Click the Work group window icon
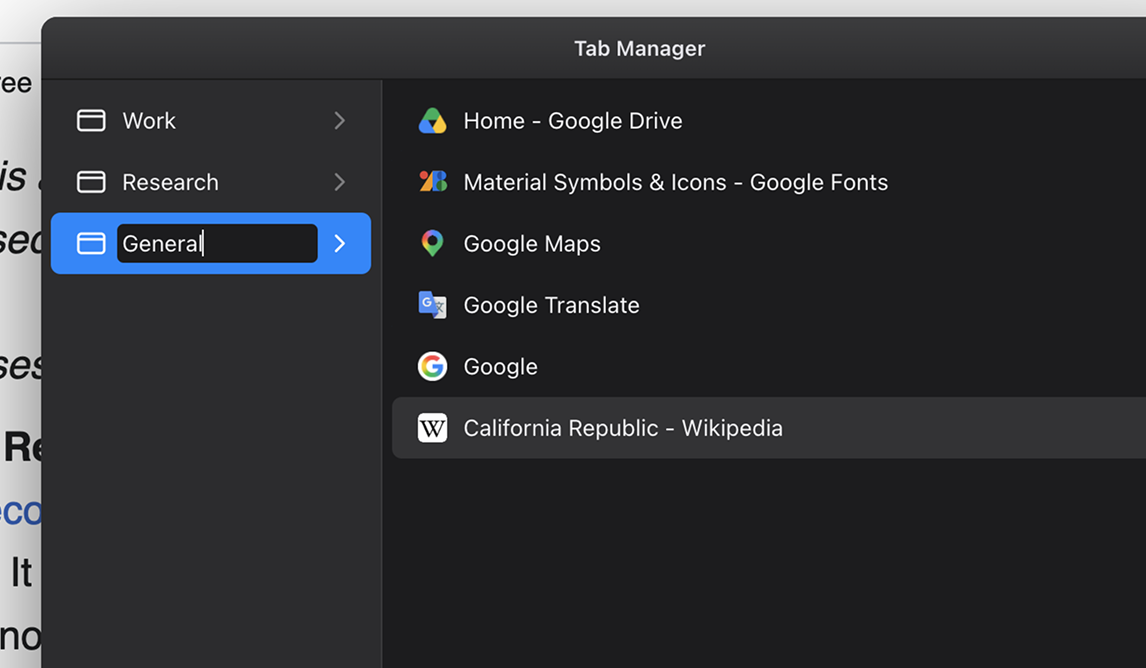This screenshot has width=1146, height=668. [x=91, y=121]
